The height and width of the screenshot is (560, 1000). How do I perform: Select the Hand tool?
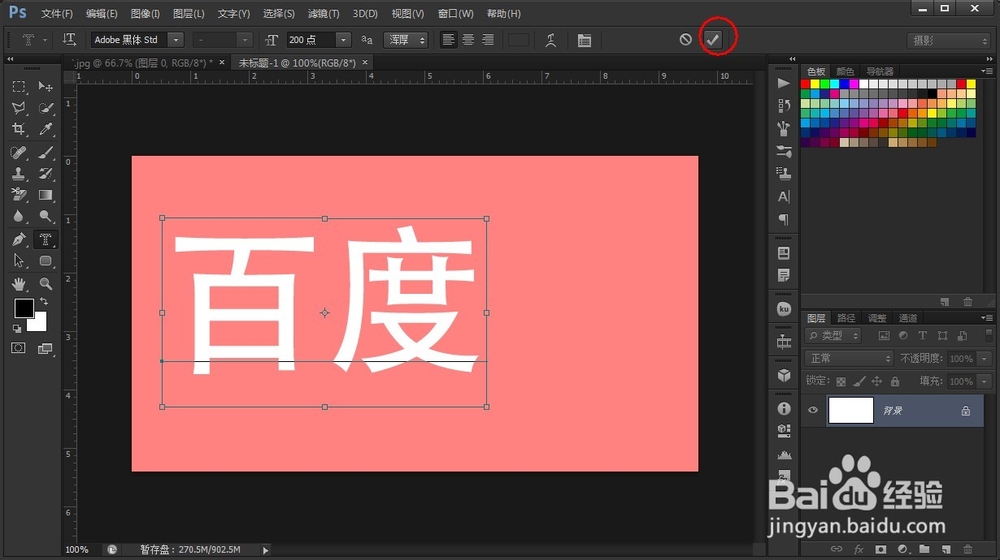(18, 283)
